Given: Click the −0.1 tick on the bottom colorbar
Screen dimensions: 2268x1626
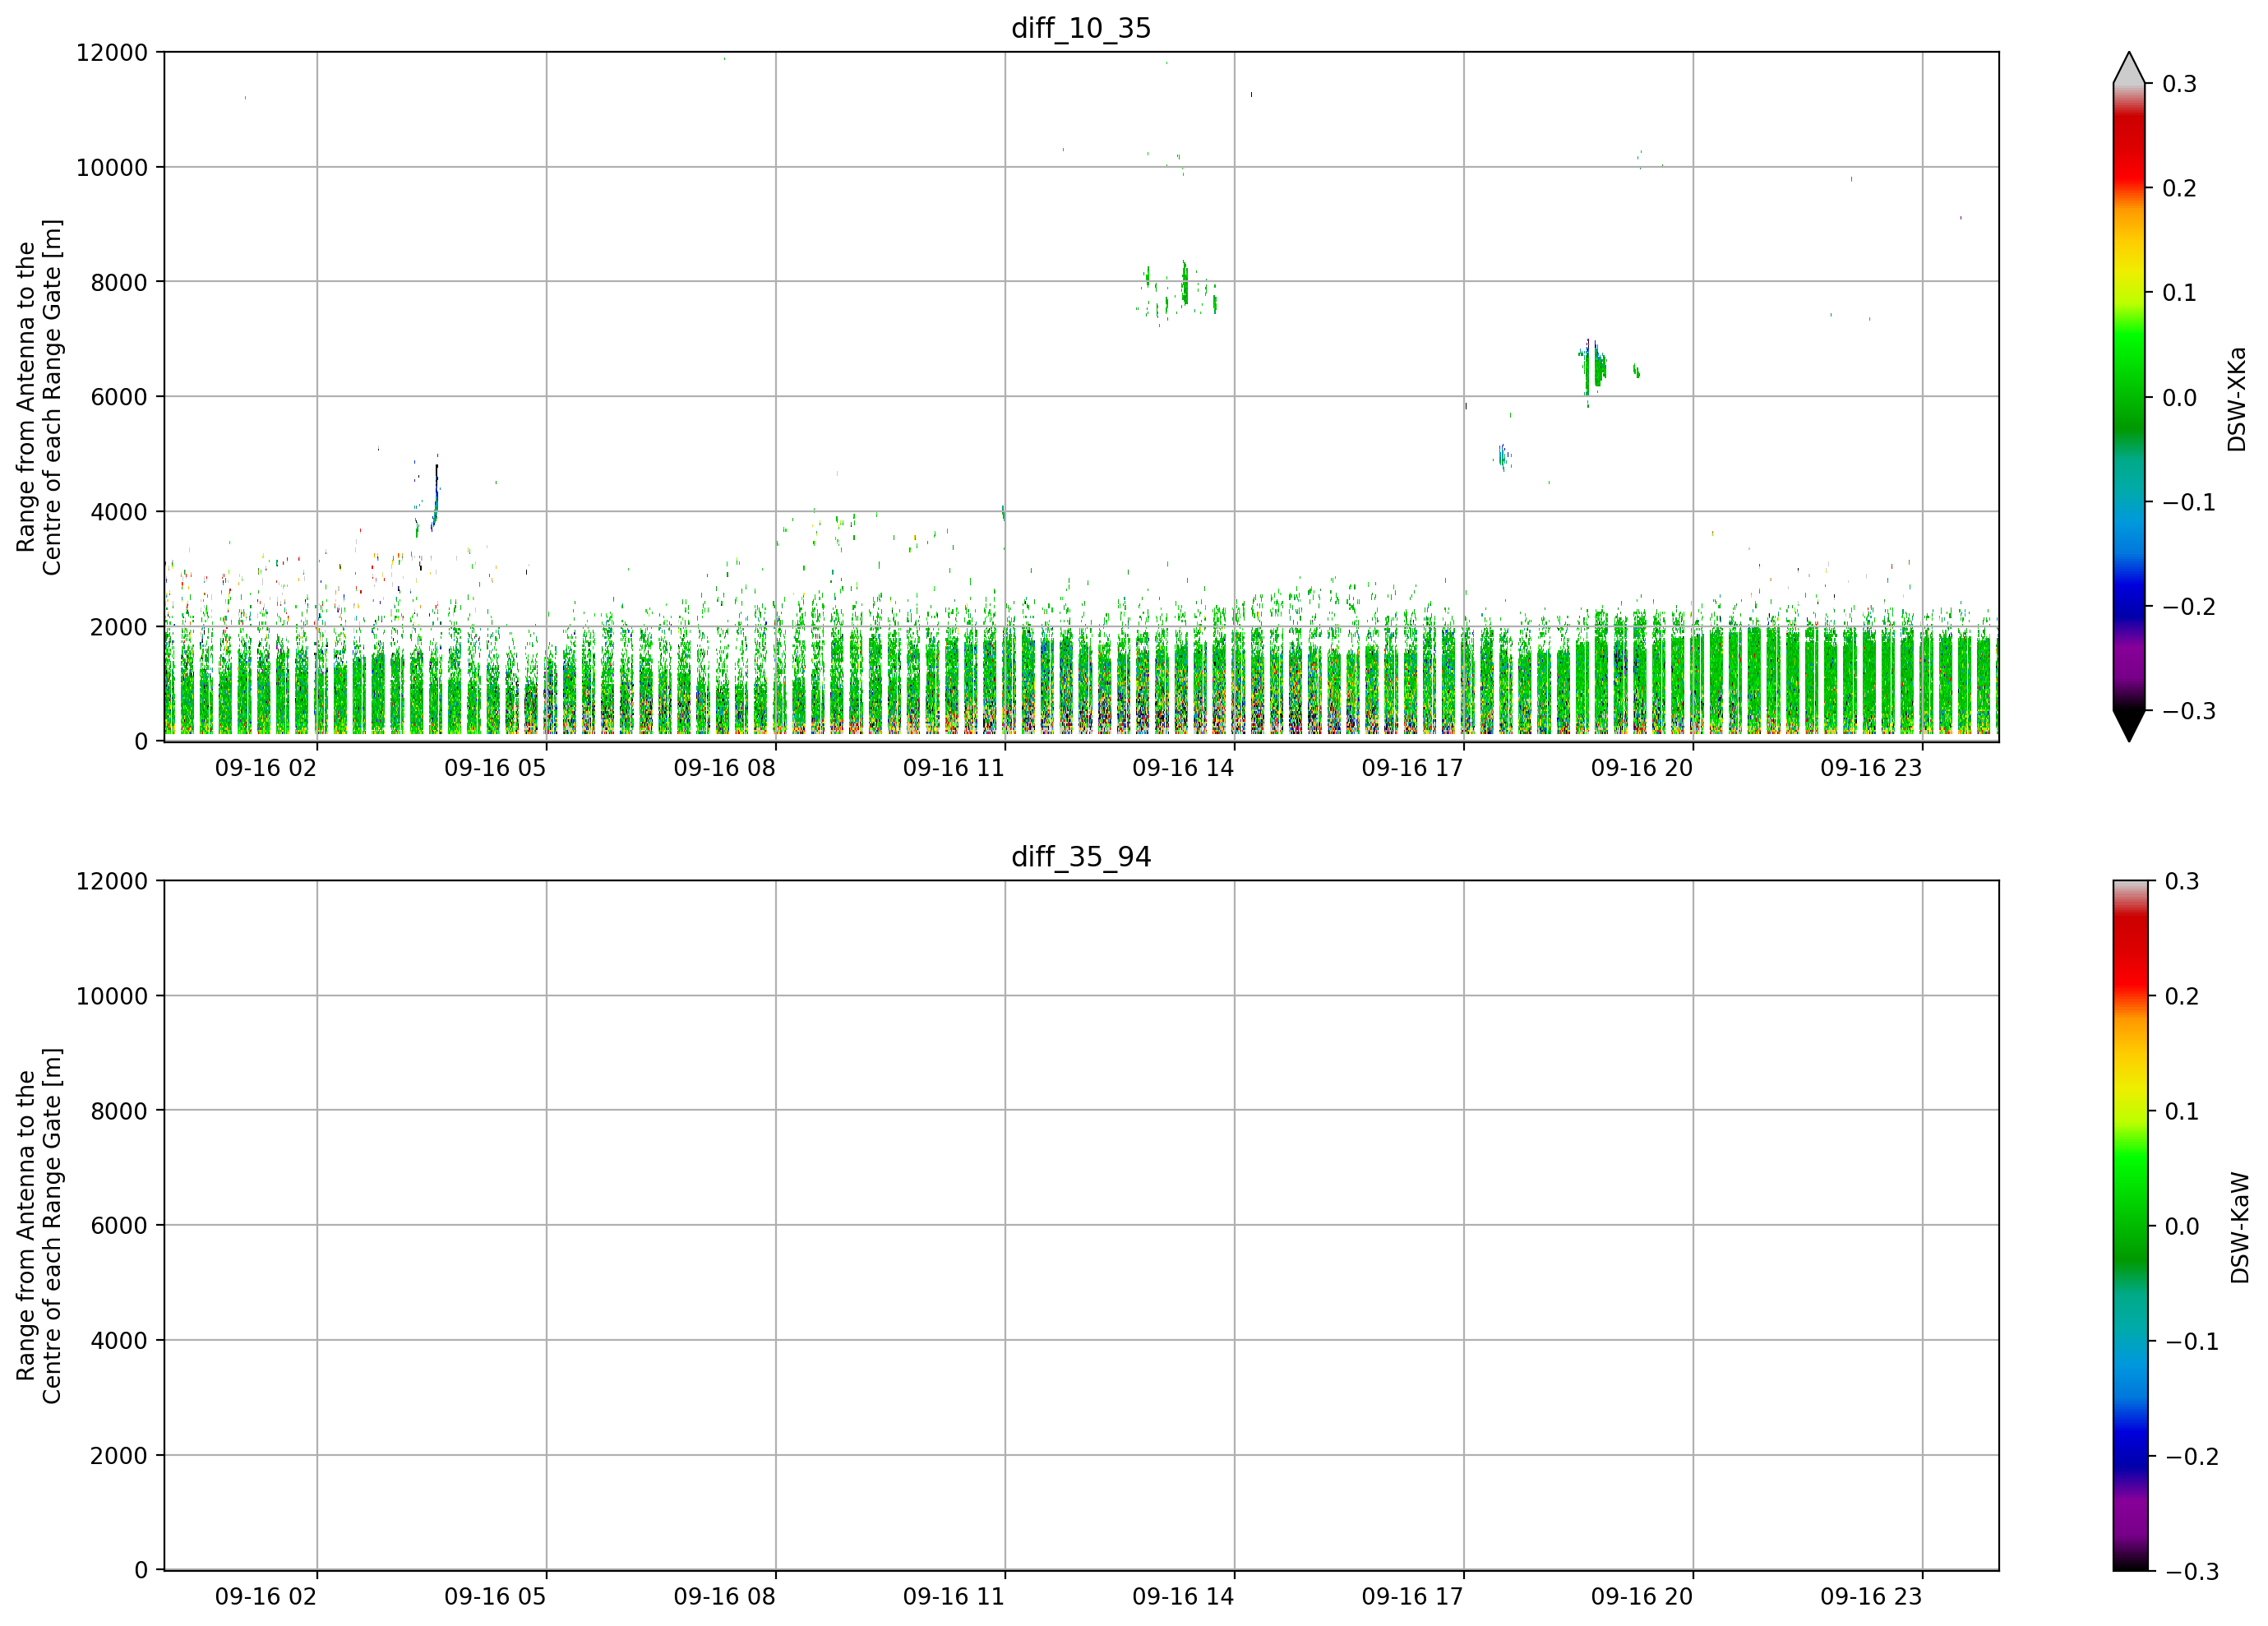Looking at the screenshot, I should coord(2191,1342).
